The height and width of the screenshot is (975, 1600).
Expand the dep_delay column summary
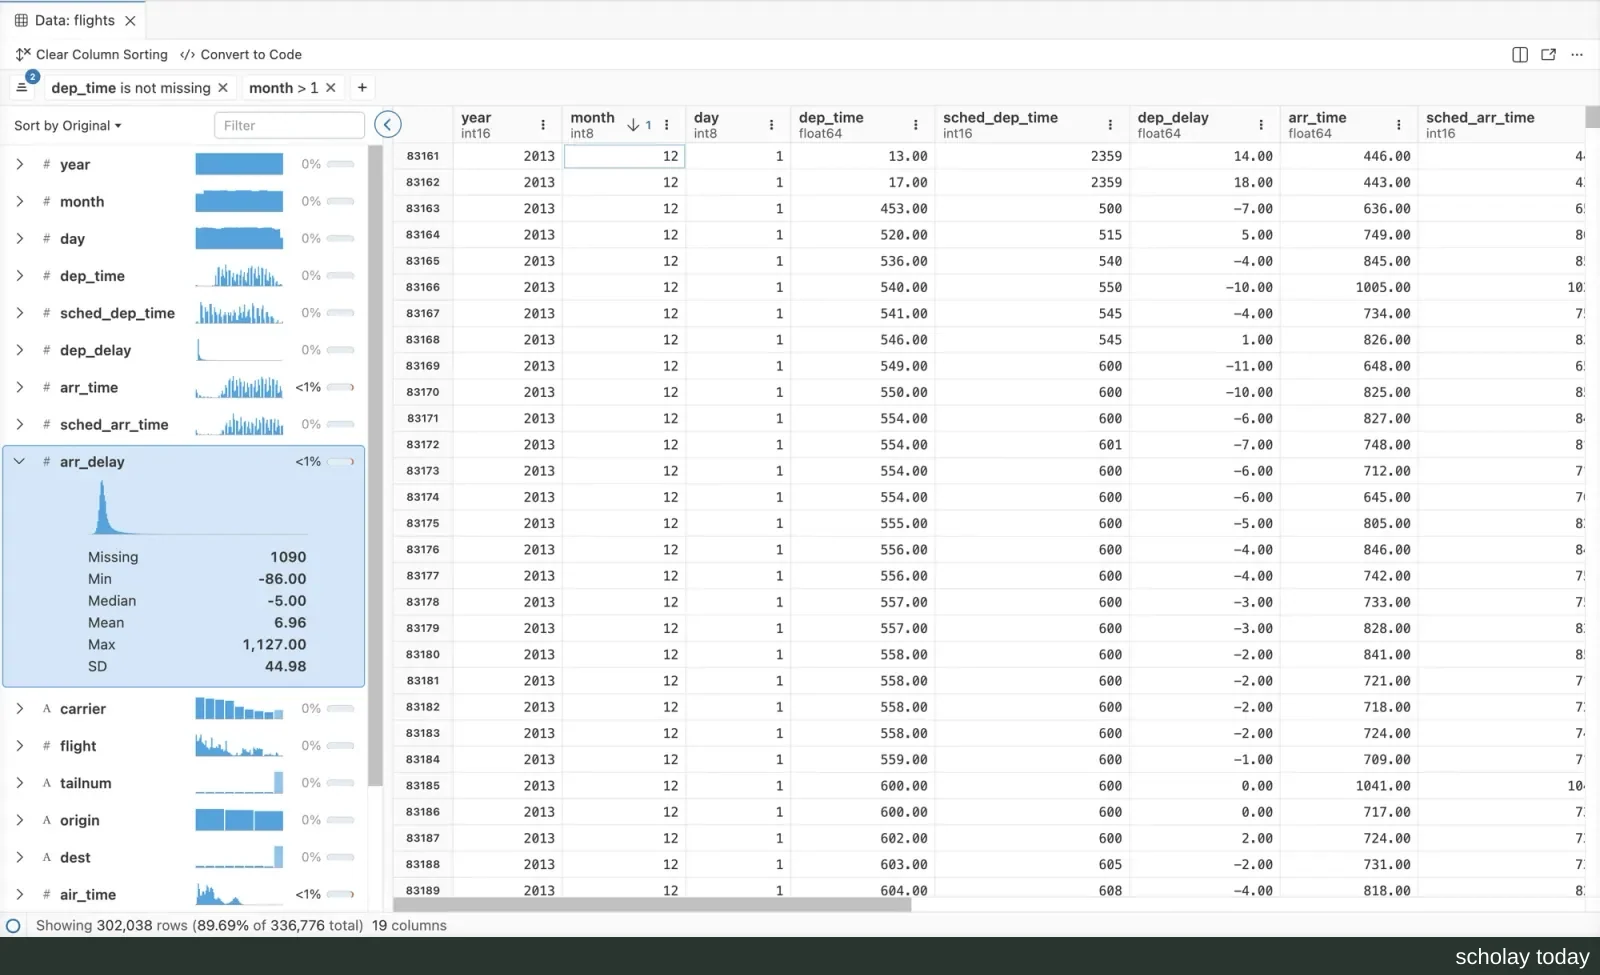(19, 350)
